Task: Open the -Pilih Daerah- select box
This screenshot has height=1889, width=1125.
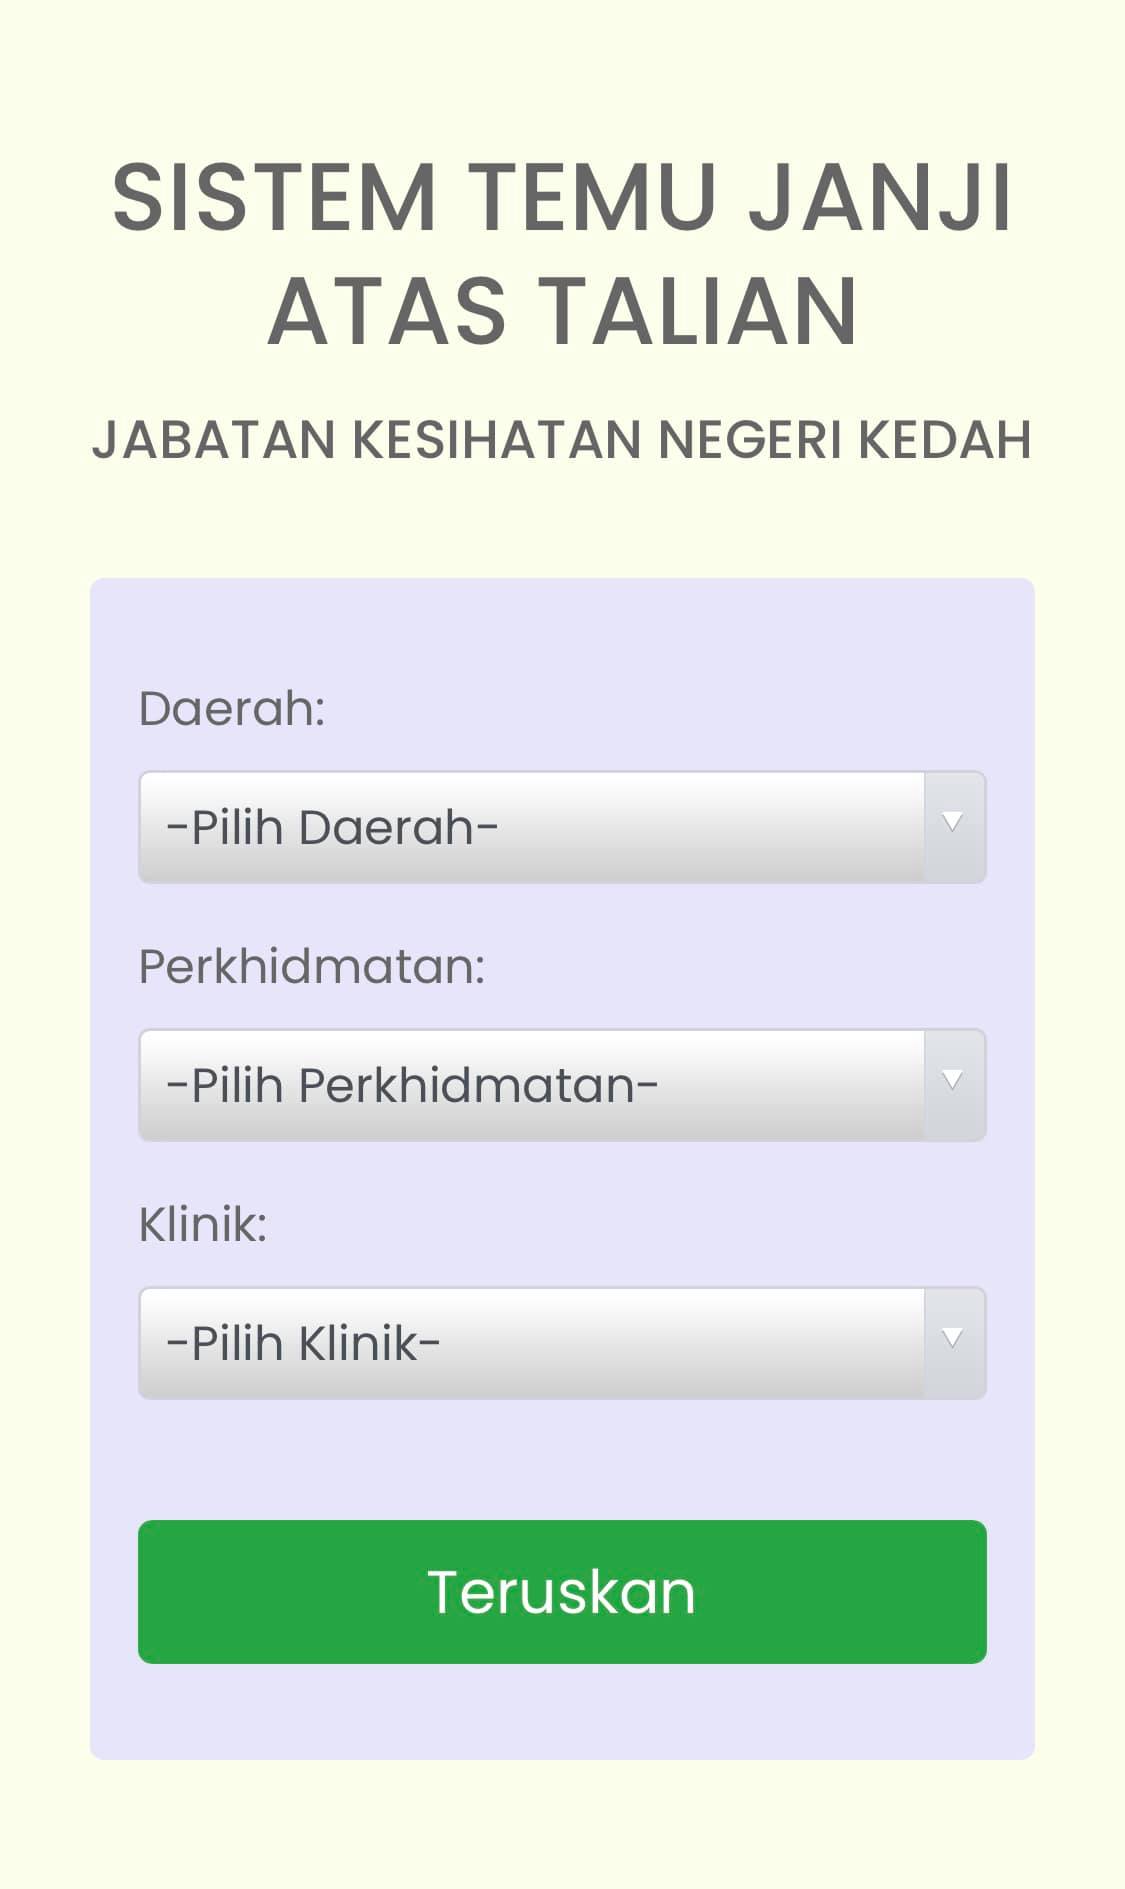Action: pos(562,827)
